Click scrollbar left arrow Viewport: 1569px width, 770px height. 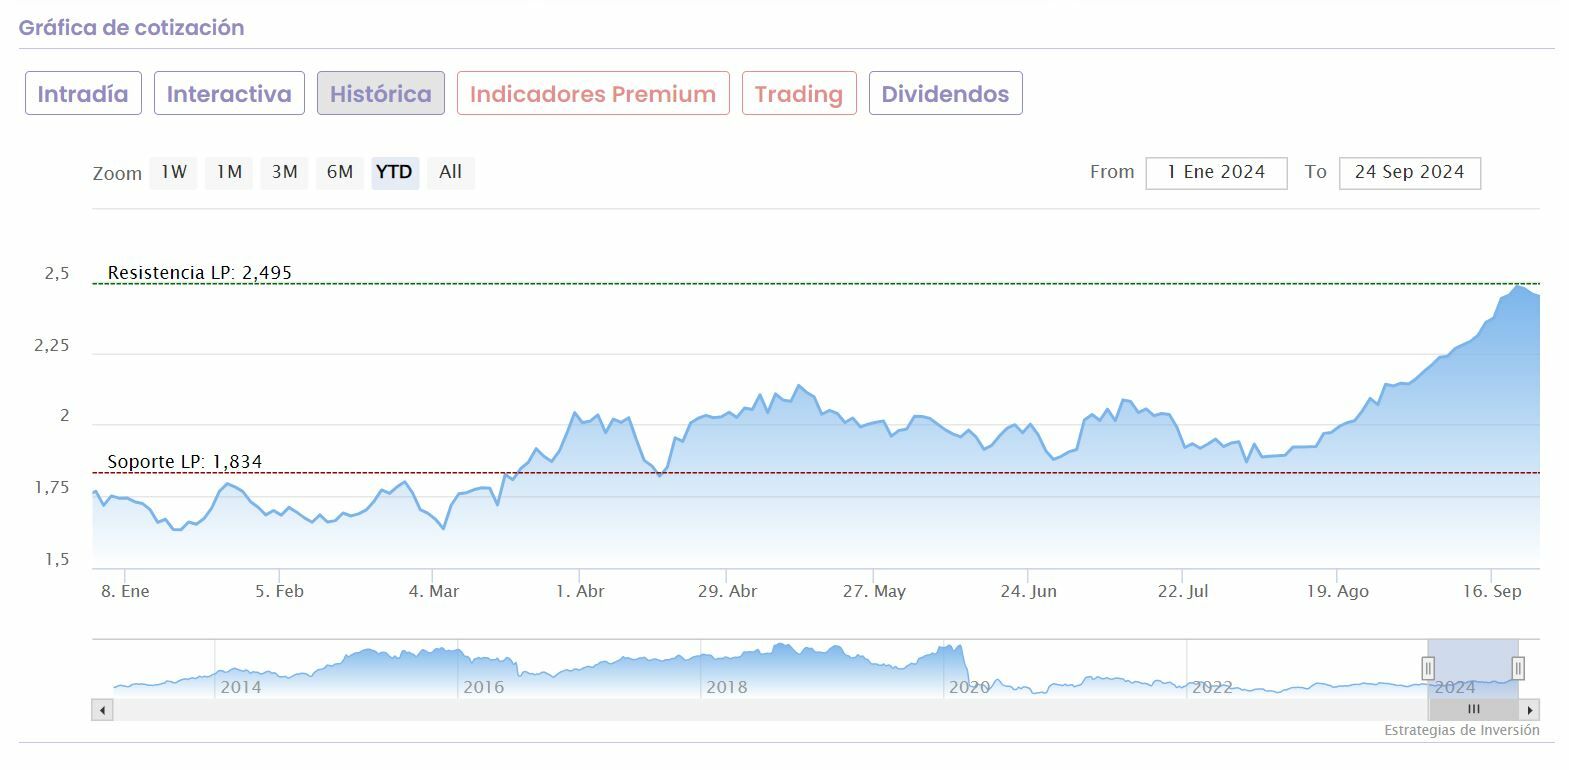click(x=102, y=710)
